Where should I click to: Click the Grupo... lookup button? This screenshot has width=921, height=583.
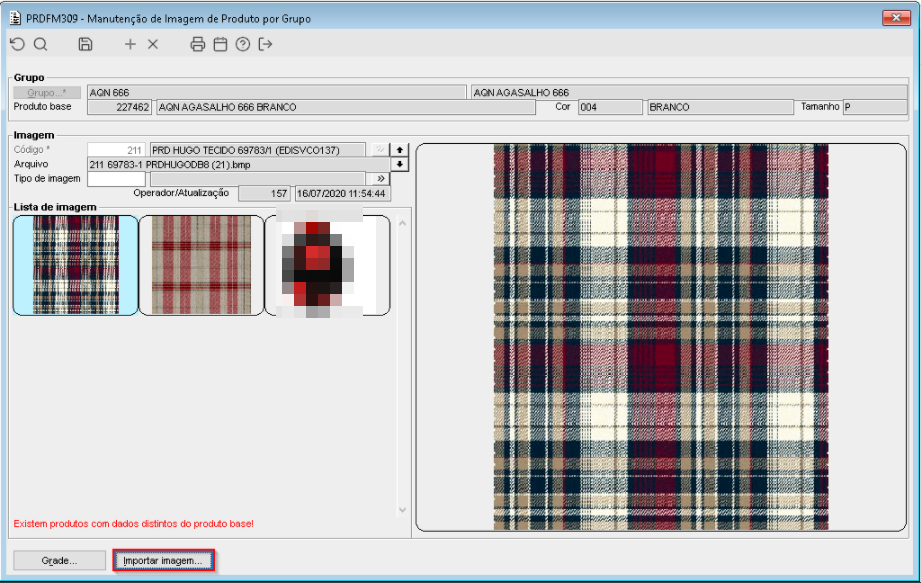tap(47, 93)
